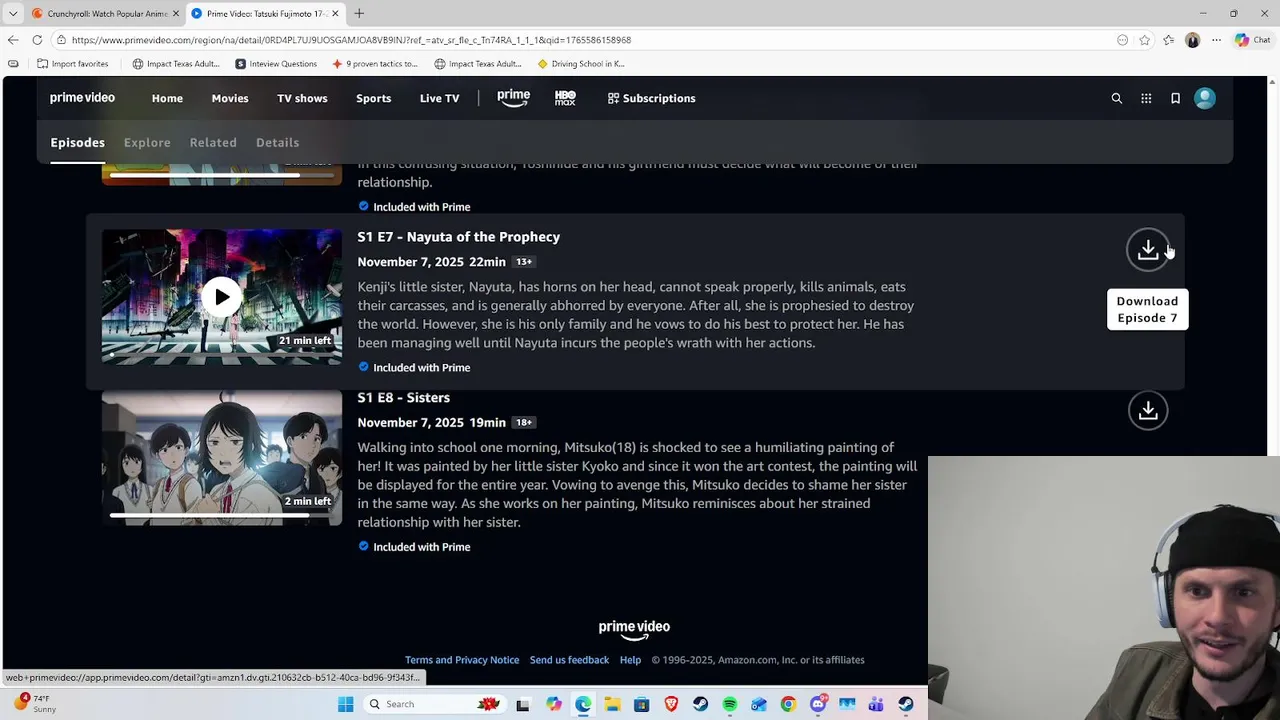Open Movies in Prime navigation
The width and height of the screenshot is (1280, 720).
click(230, 98)
